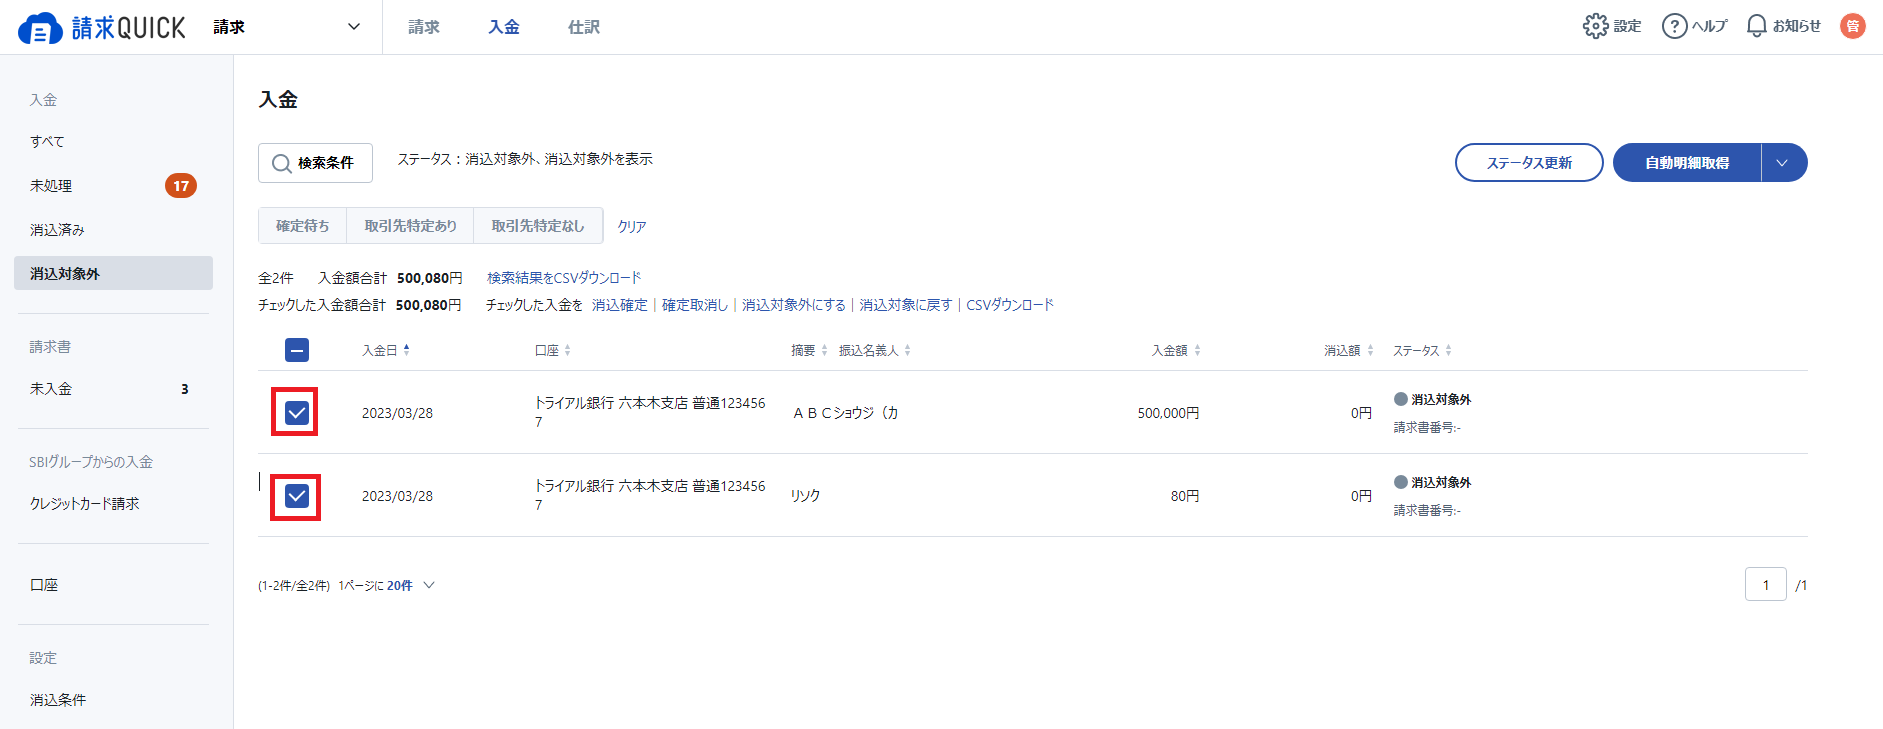
Task: Uncheck the 80円 リソク row checkbox
Action: click(297, 496)
